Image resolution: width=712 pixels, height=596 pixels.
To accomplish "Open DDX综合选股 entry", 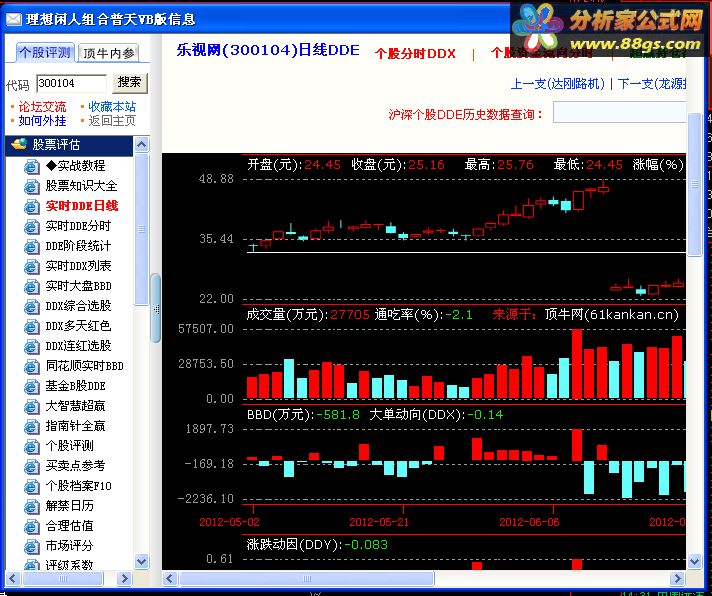I will (x=78, y=305).
